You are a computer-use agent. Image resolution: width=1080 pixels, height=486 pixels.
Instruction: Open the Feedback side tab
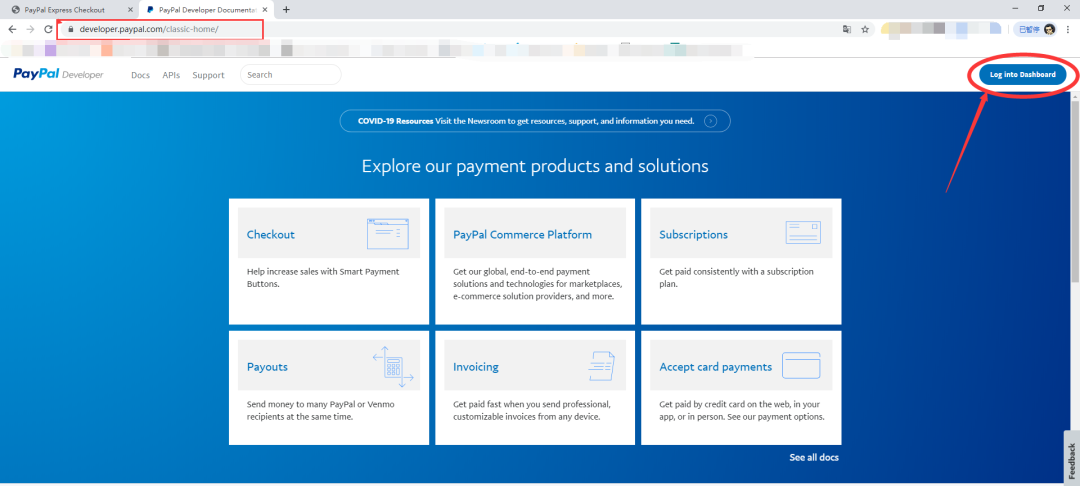(1072, 458)
